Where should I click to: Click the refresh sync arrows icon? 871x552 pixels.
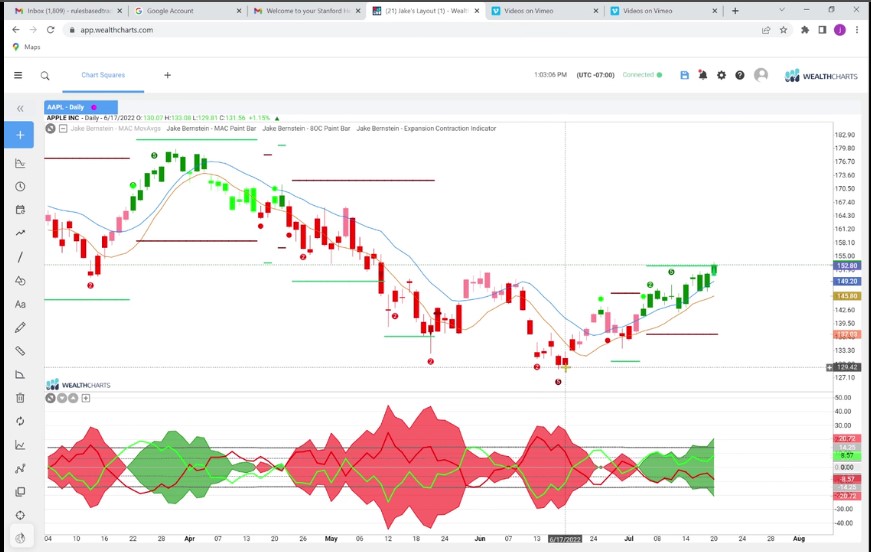[20, 421]
